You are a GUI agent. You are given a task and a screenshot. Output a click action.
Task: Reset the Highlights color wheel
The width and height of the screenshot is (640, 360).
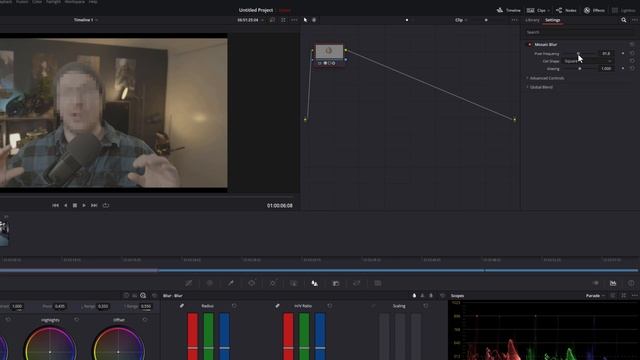coord(77,320)
